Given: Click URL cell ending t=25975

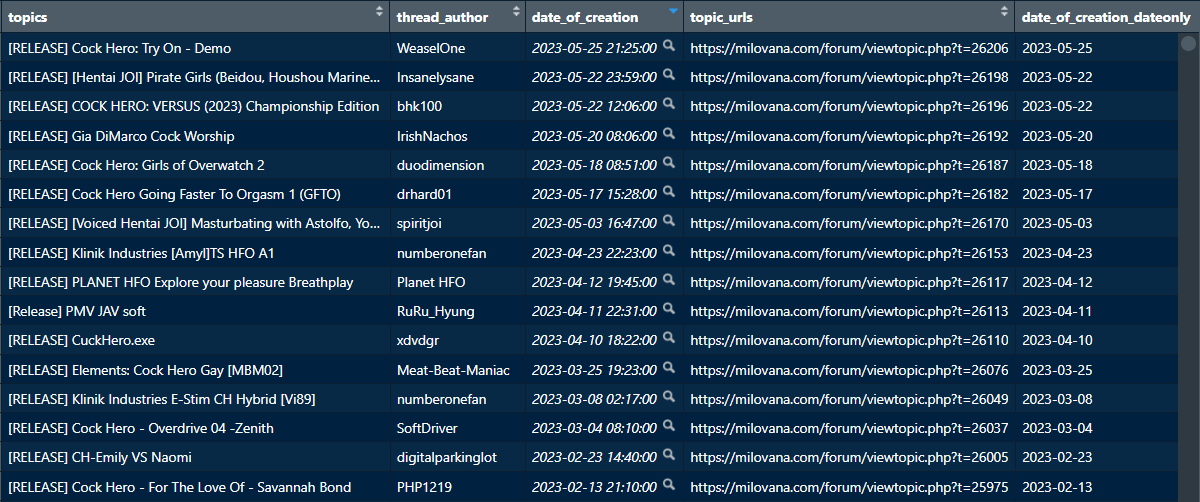Looking at the screenshot, I should coord(849,487).
